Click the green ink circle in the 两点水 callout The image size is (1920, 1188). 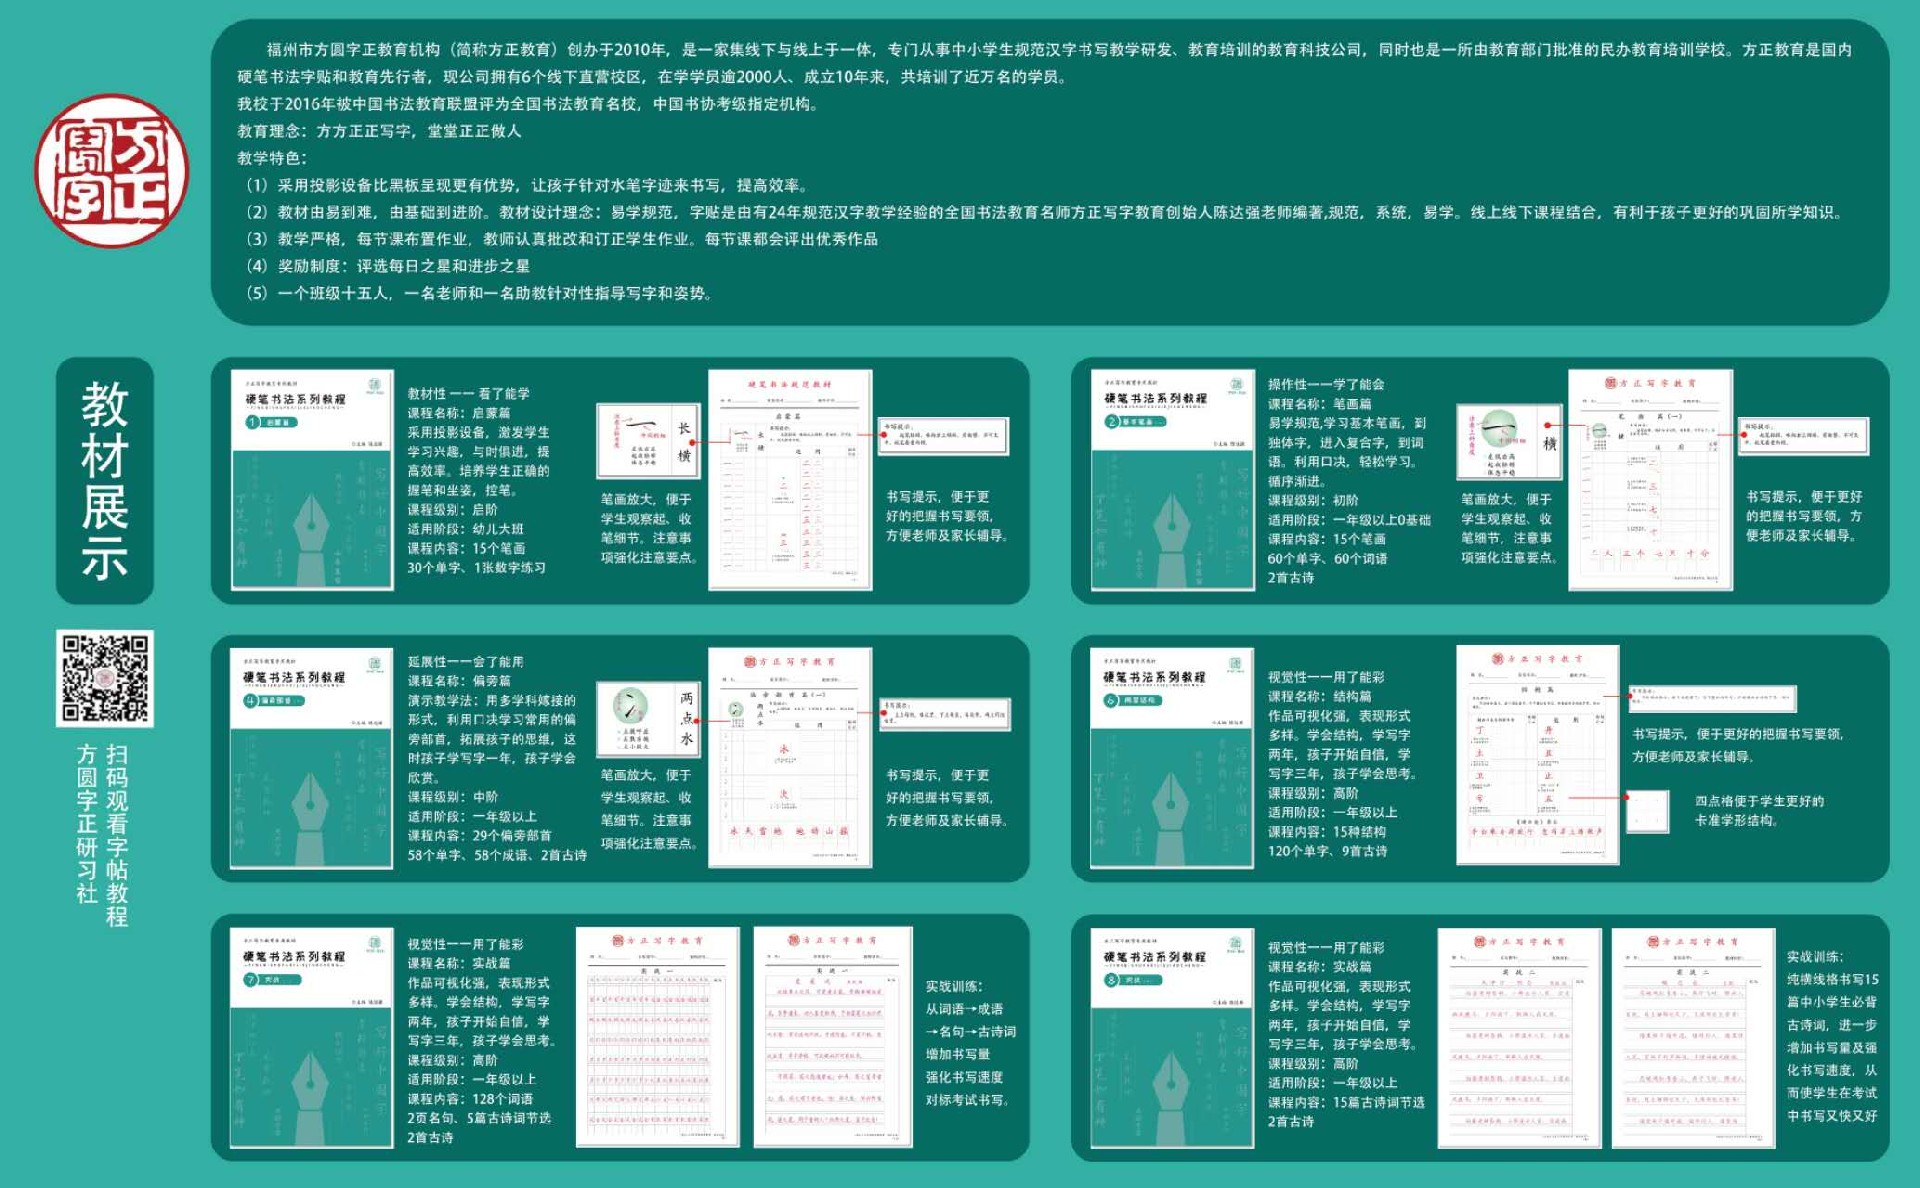[x=630, y=705]
